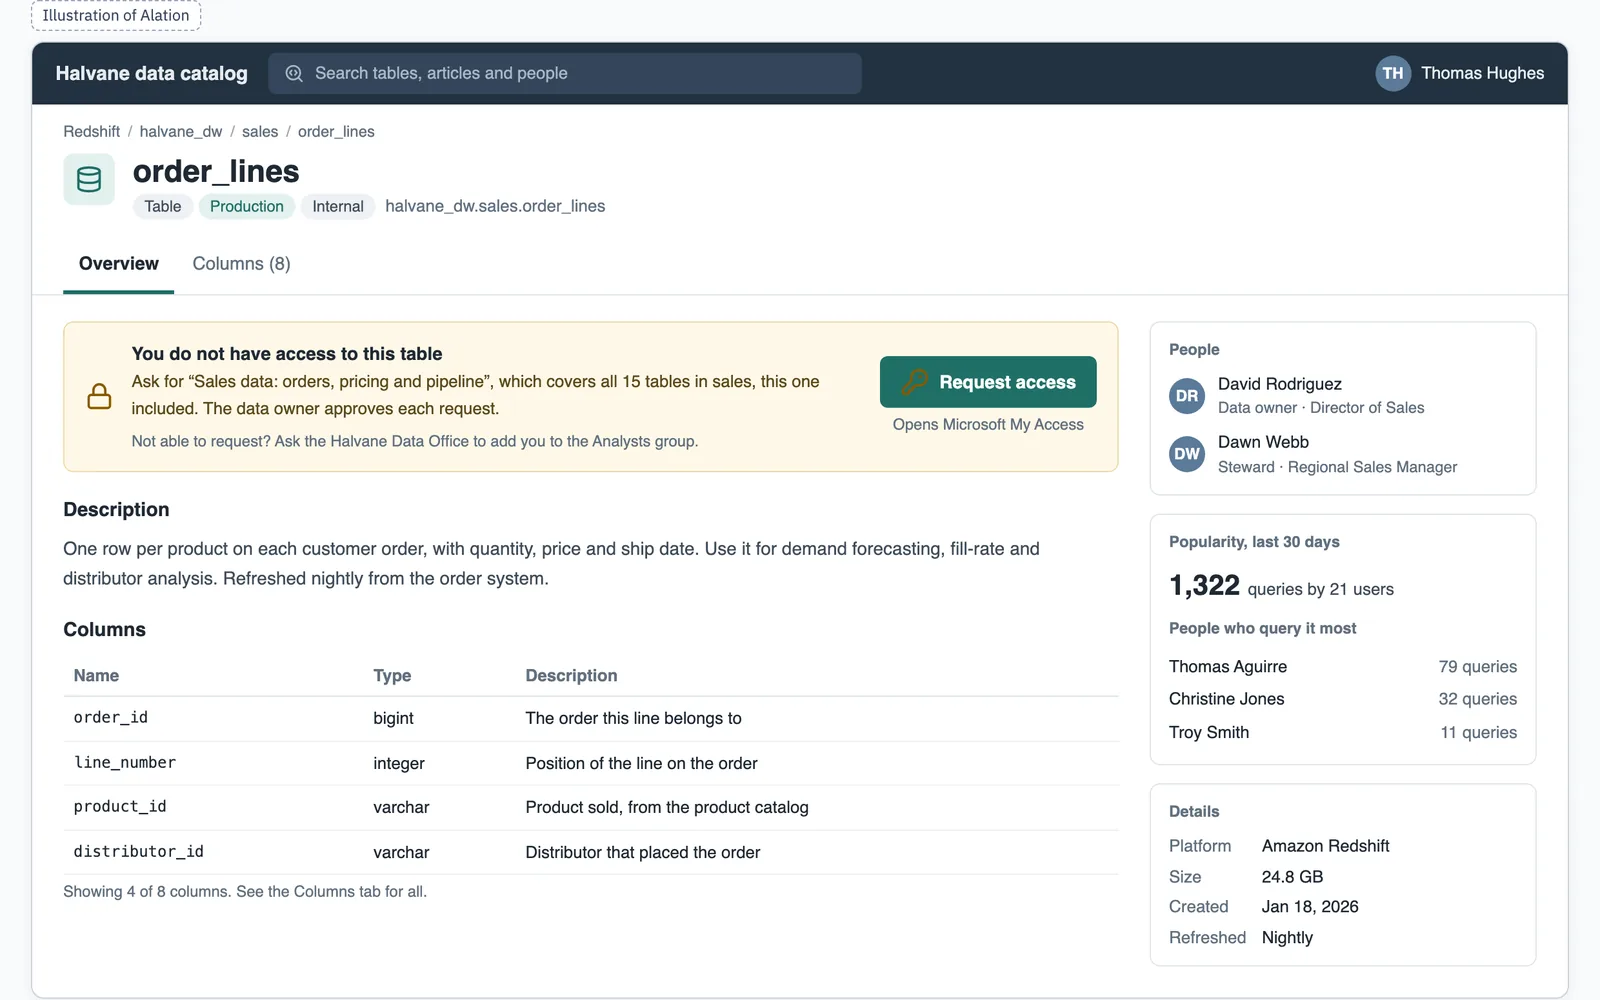Click the search magnifier icon

click(x=294, y=73)
